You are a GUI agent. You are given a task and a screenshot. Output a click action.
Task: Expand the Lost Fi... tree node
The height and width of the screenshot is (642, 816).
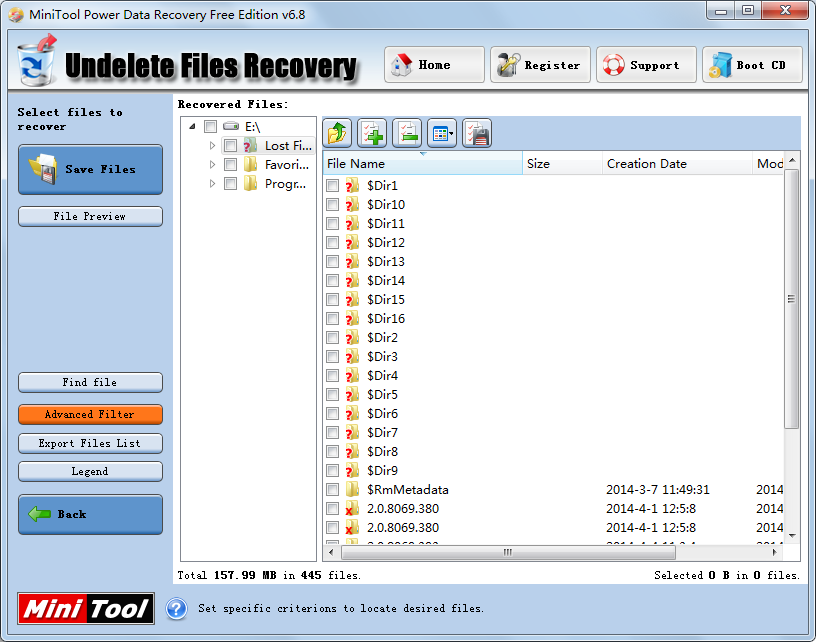pyautogui.click(x=212, y=146)
